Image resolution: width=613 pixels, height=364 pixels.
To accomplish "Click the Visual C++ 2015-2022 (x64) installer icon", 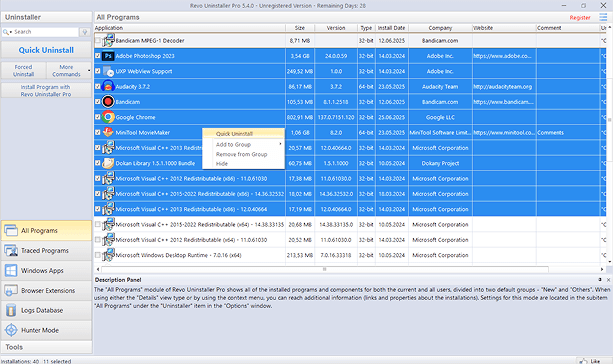I will pos(108,224).
